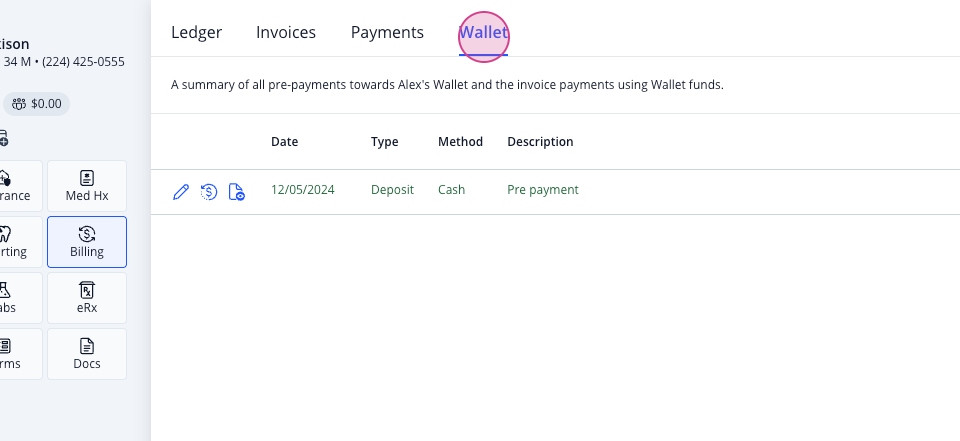Viewport: 960px width, 441px height.
Task: Sort by the Date column header
Action: (285, 141)
